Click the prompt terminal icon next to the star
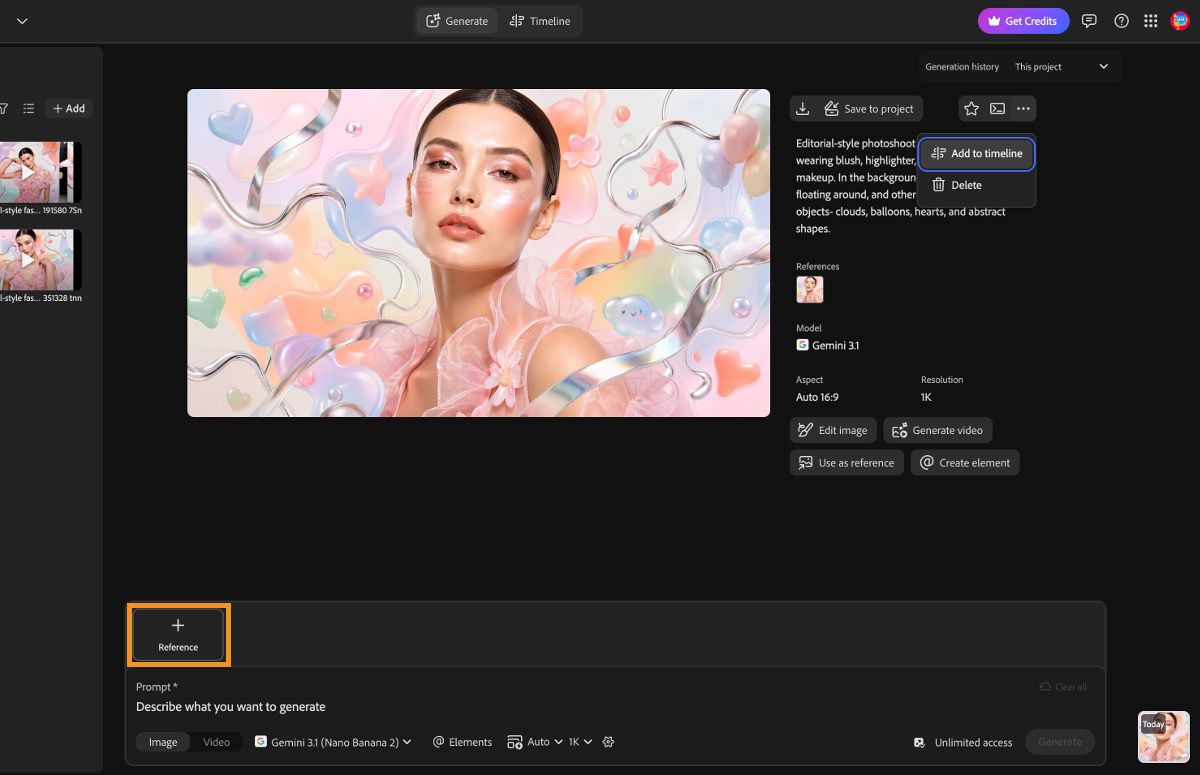Viewport: 1200px width, 775px height. [997, 109]
